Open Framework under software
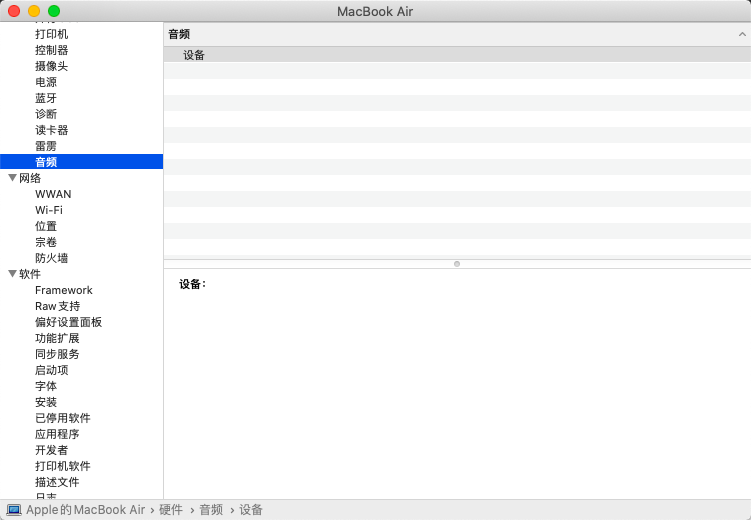This screenshot has width=751, height=520. [64, 290]
